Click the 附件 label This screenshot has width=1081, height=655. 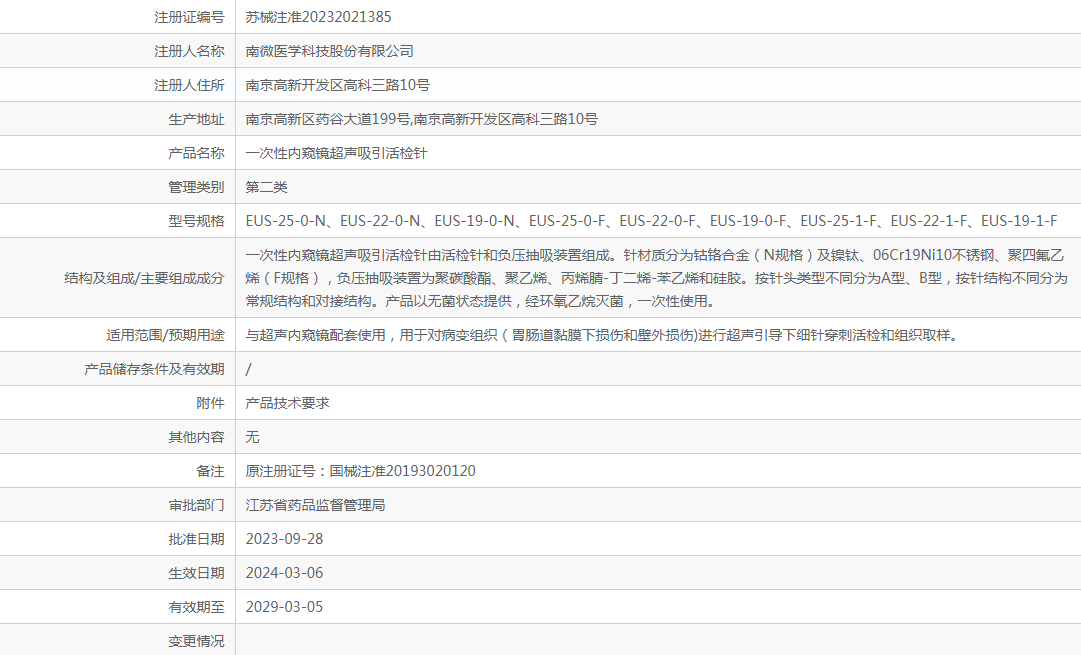(210, 403)
